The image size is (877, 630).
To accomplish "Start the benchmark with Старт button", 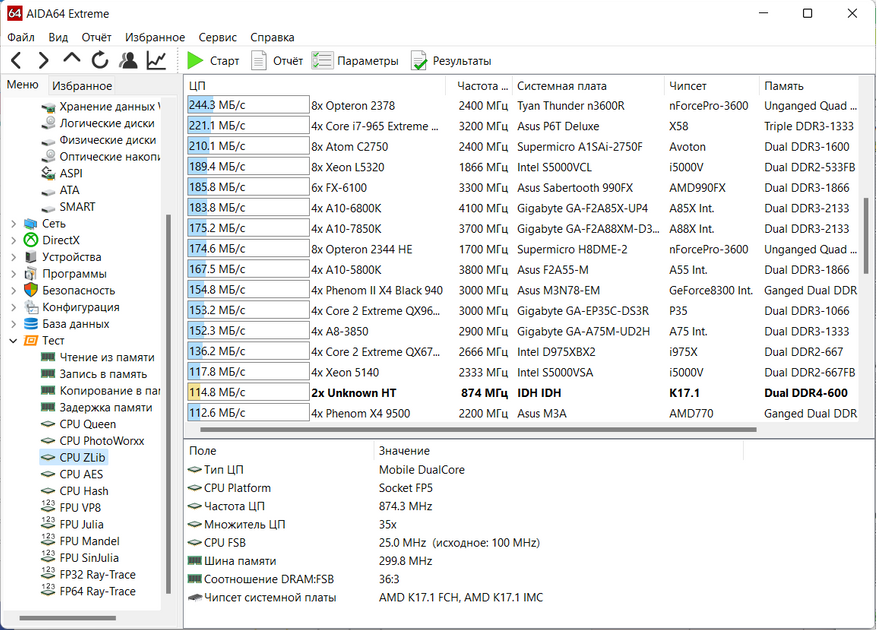I will 213,60.
